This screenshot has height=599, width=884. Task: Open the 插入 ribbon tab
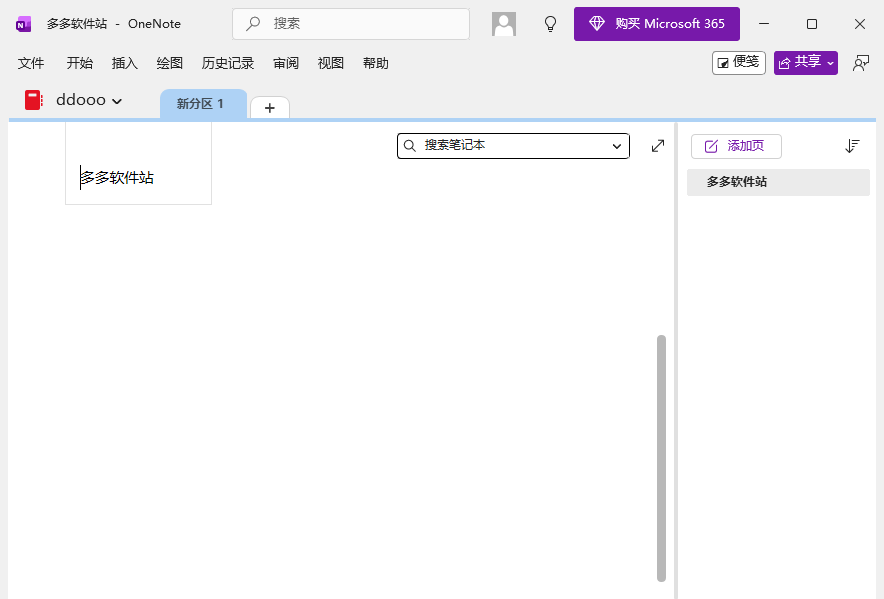click(125, 63)
